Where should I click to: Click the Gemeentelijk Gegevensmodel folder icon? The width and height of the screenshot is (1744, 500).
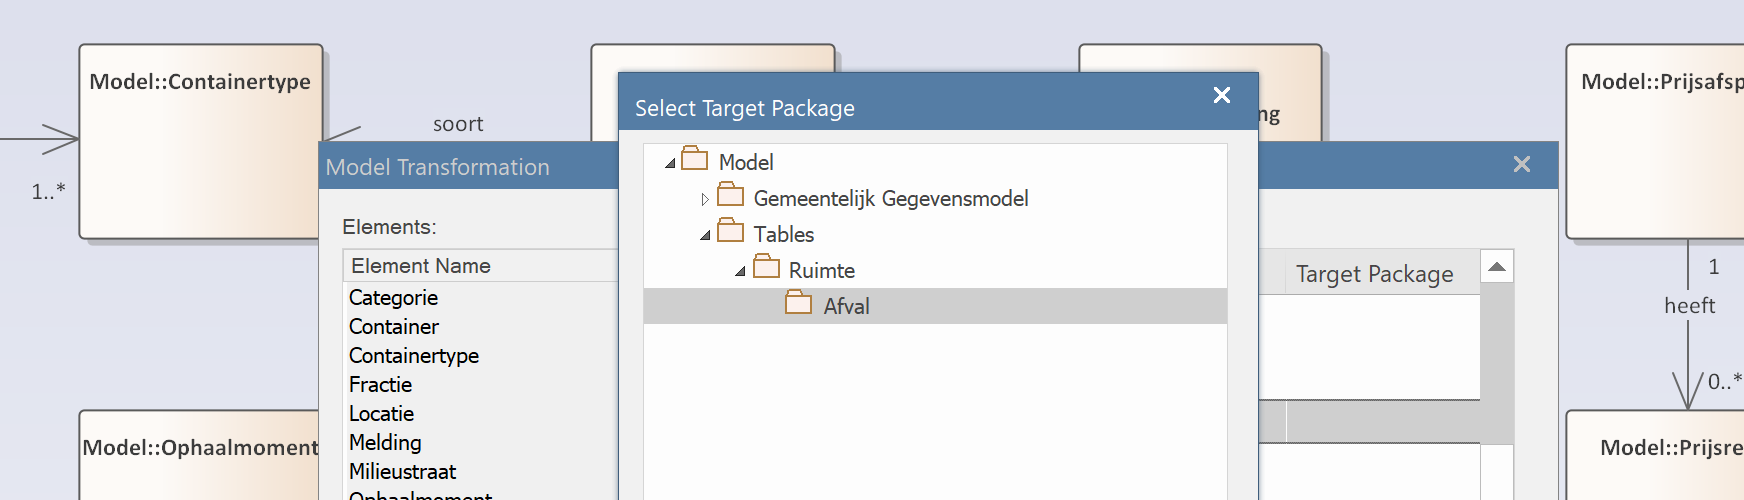730,196
